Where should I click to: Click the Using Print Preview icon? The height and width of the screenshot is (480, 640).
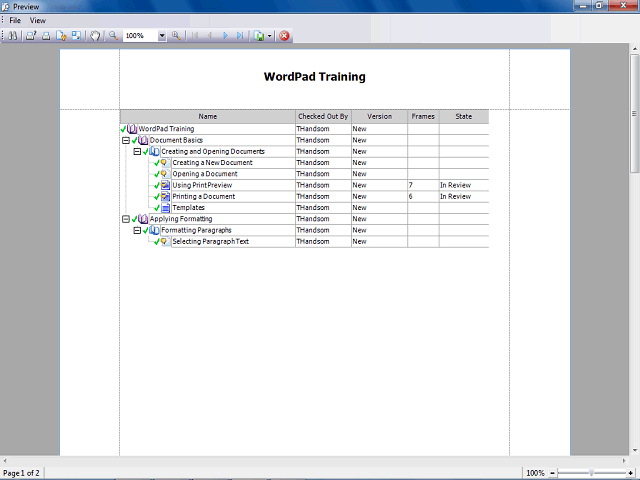(165, 185)
